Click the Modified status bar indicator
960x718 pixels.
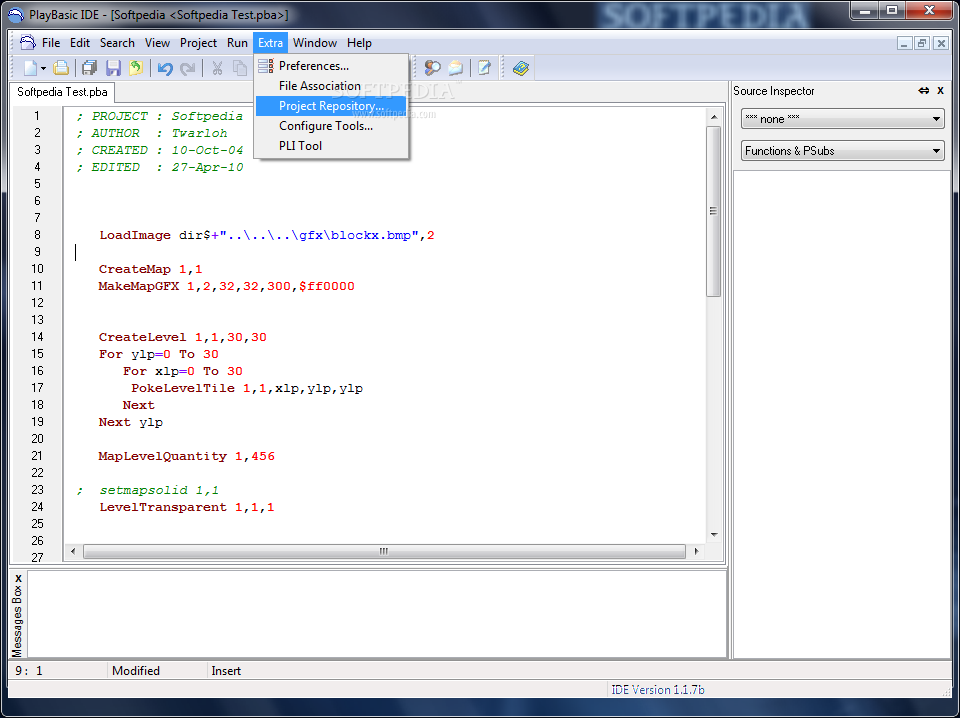pos(136,671)
